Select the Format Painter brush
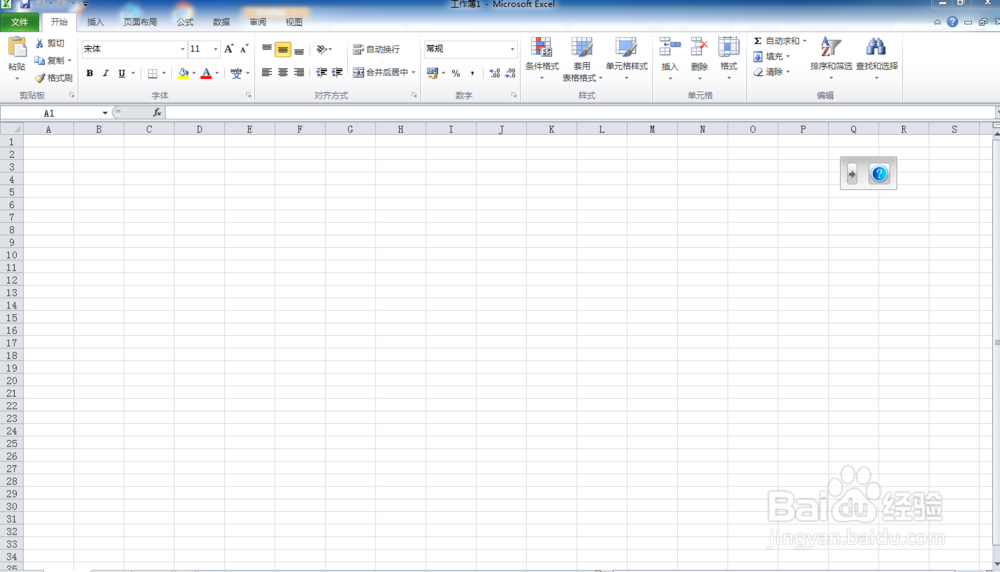Viewport: 1000px width, 572px height. point(53,78)
